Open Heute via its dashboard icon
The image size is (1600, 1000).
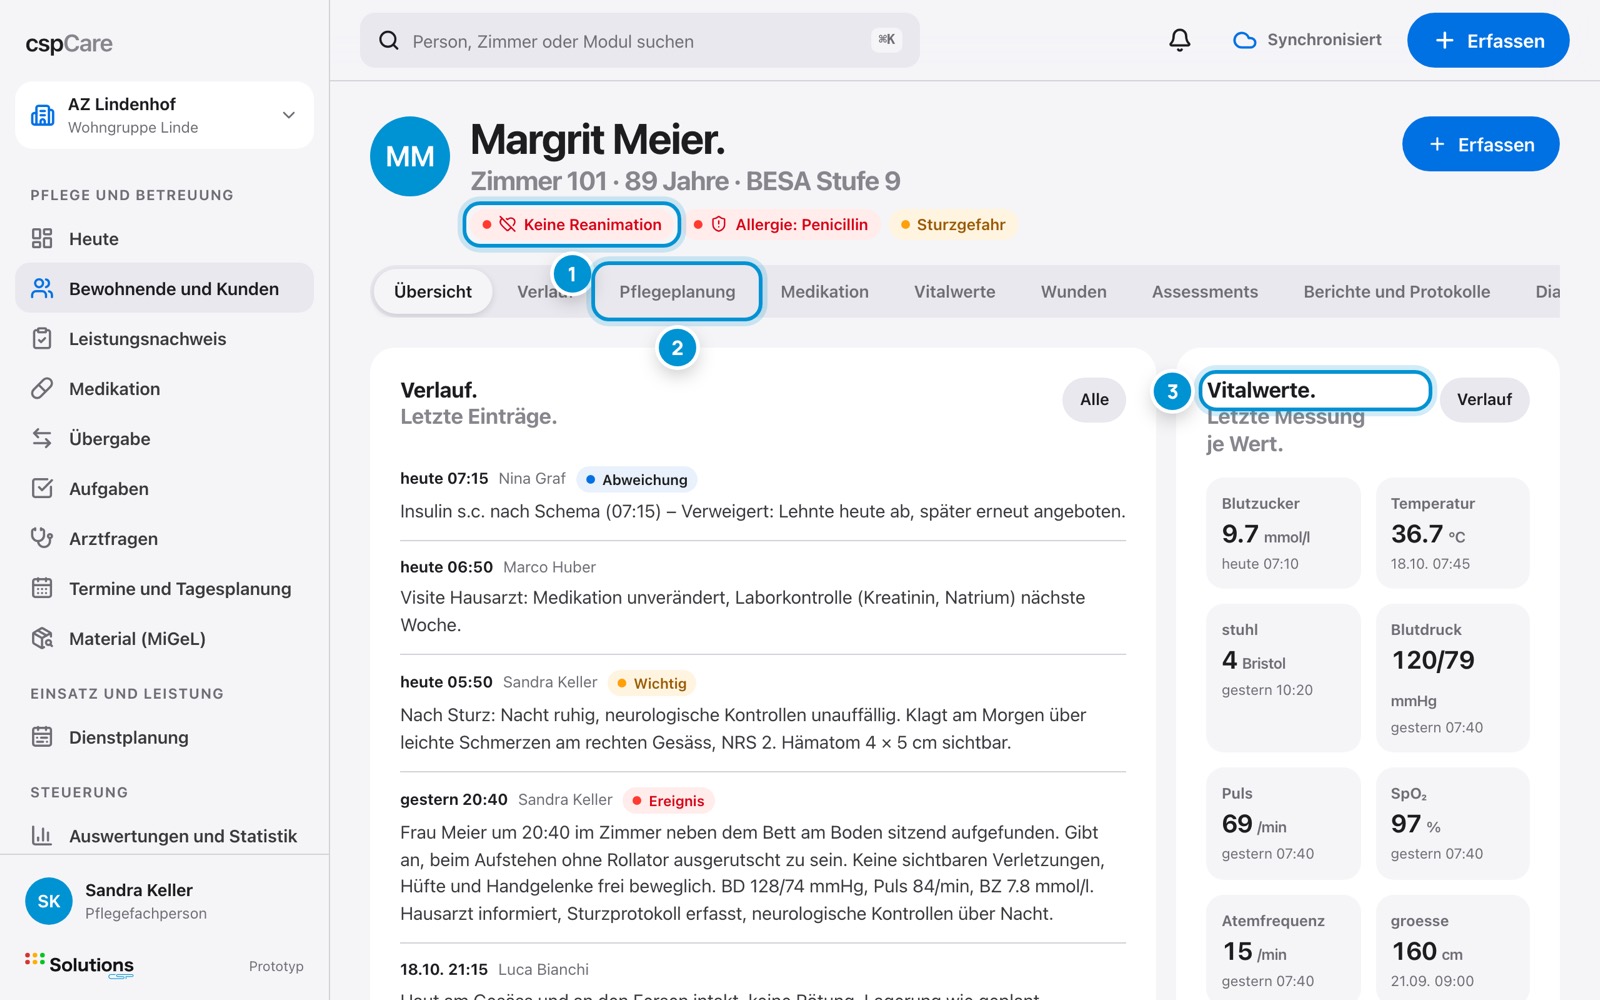point(42,238)
